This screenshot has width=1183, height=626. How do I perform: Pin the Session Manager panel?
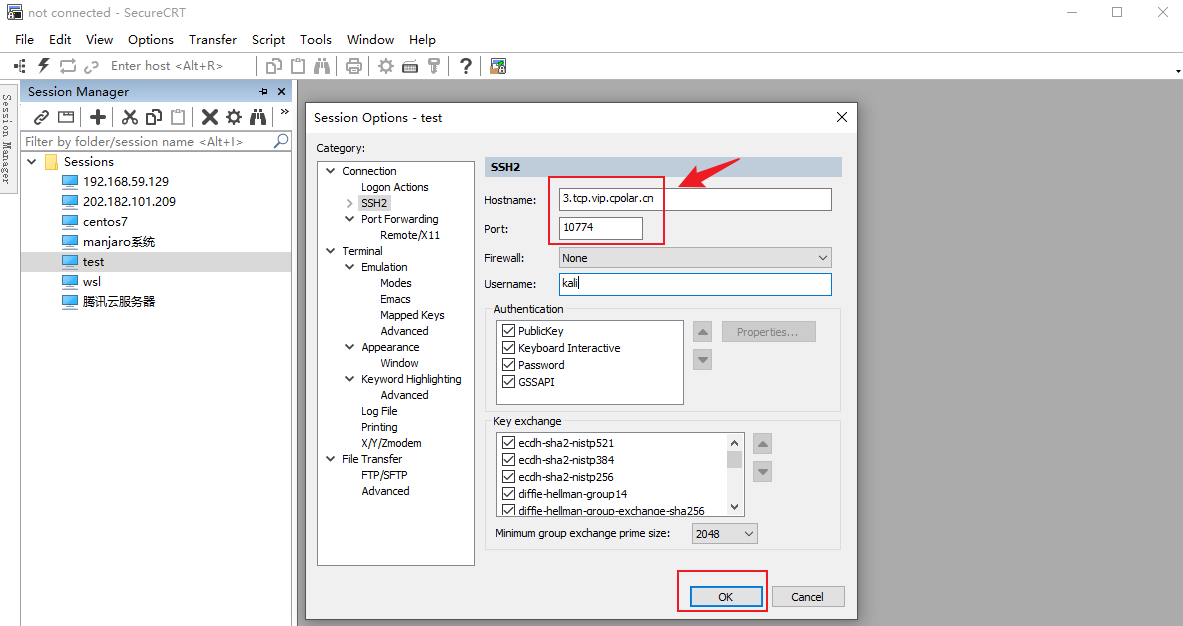[x=263, y=91]
